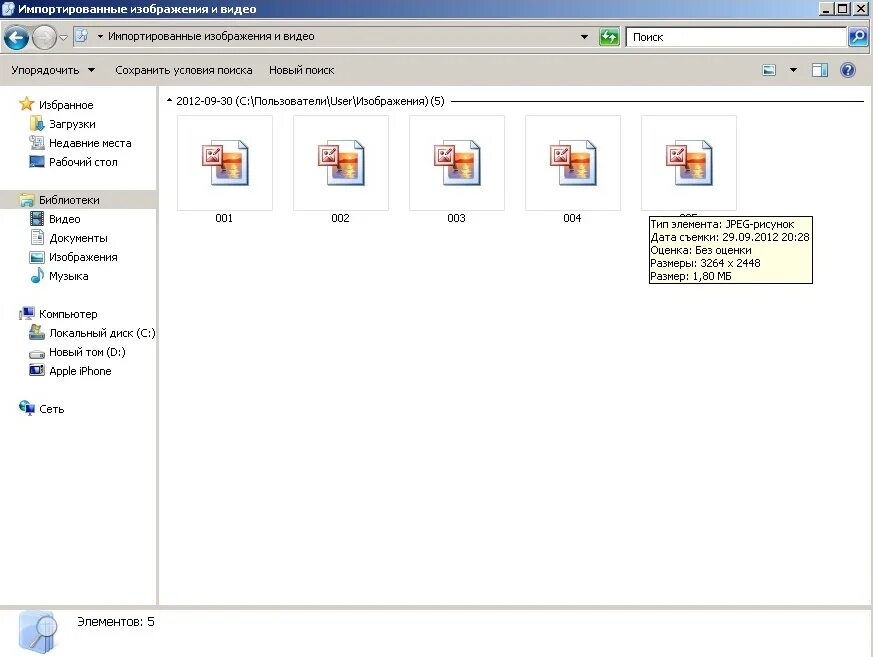Open the Музыка library

point(68,276)
